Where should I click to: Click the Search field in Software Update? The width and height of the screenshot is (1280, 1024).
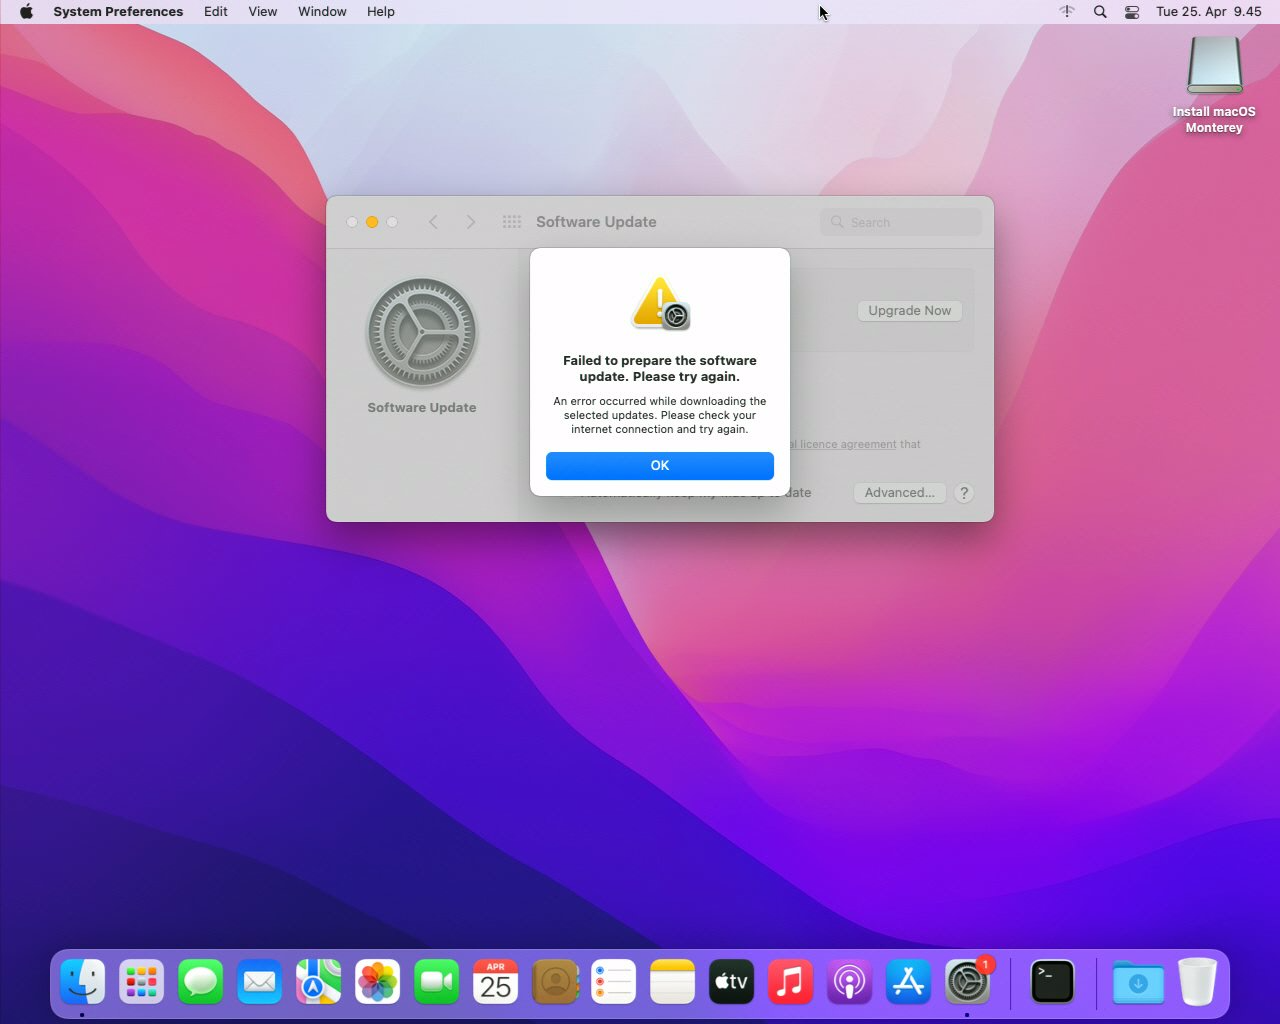click(x=901, y=222)
